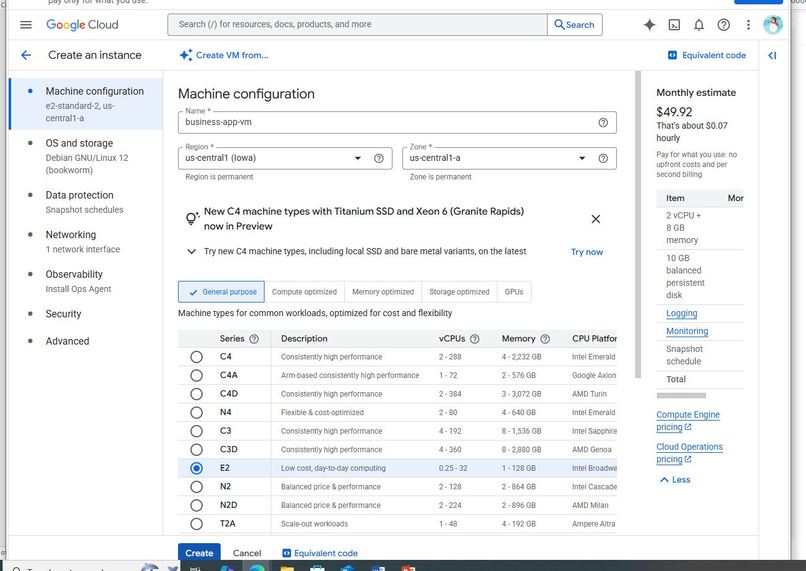Open the three-dot settings menu in header
The width and height of the screenshot is (806, 571).
tap(748, 25)
